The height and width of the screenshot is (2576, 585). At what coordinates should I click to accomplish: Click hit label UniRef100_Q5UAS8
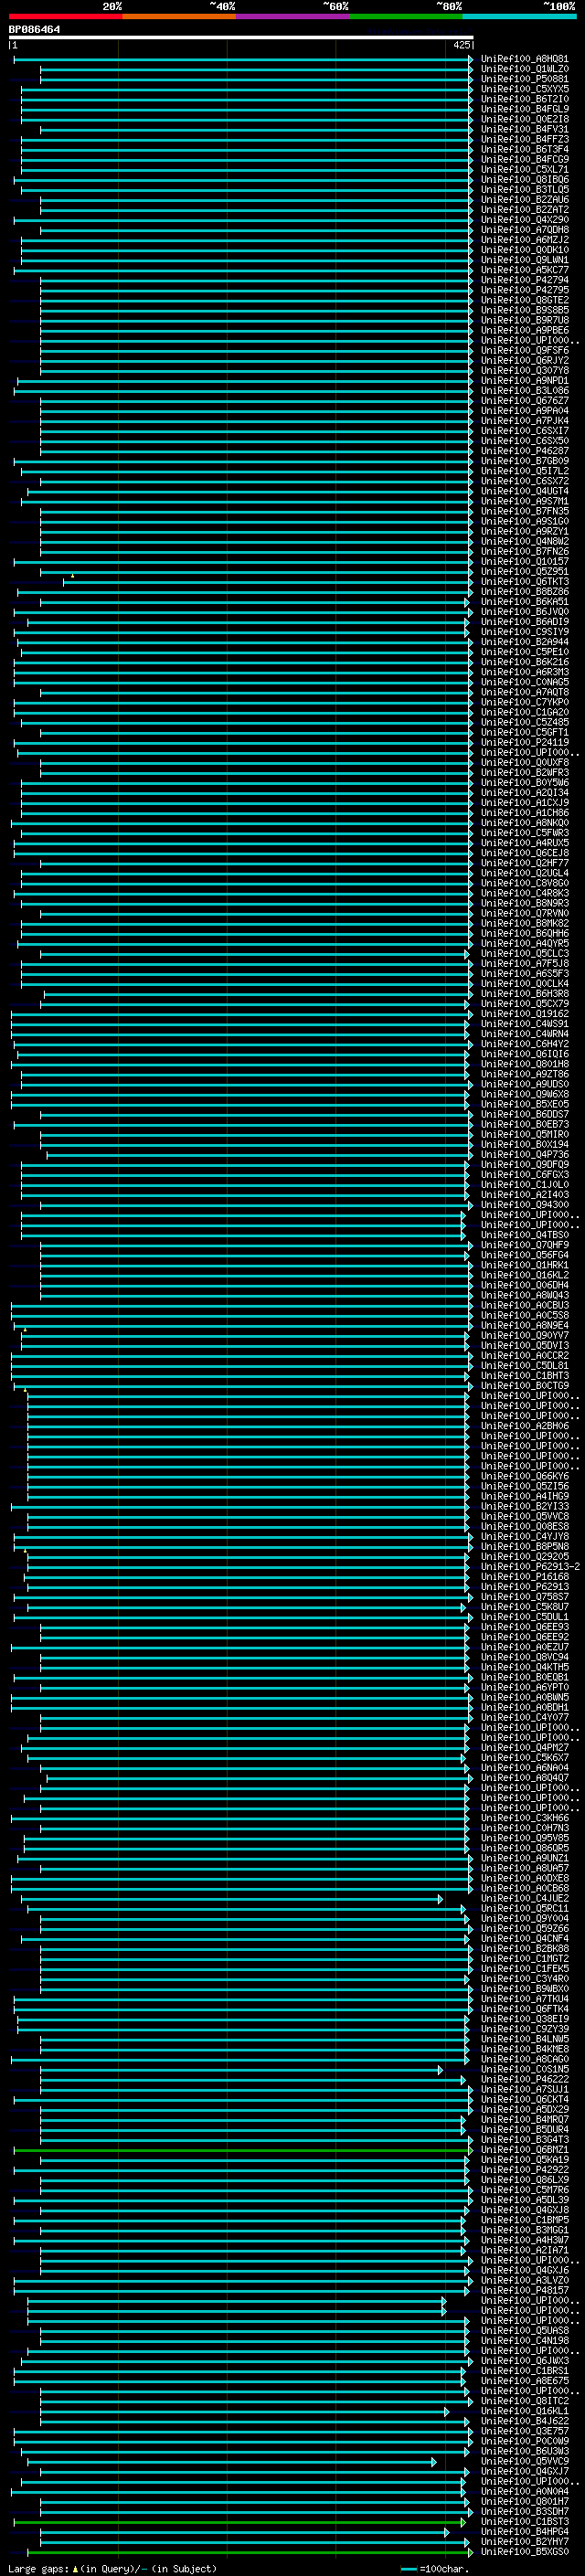pos(524,2330)
